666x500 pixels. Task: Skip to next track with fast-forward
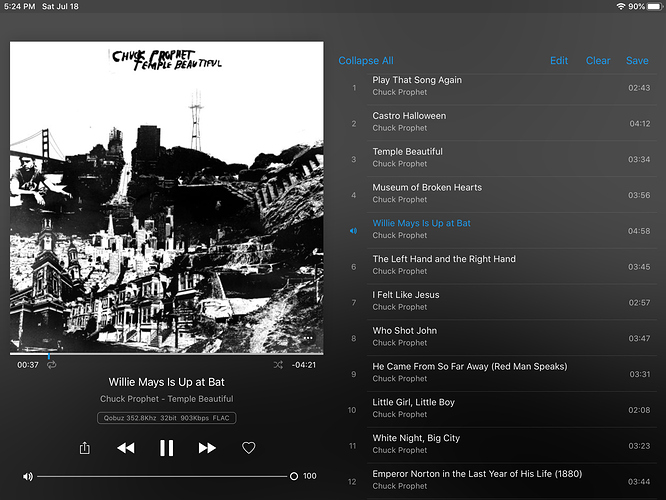[x=207, y=448]
